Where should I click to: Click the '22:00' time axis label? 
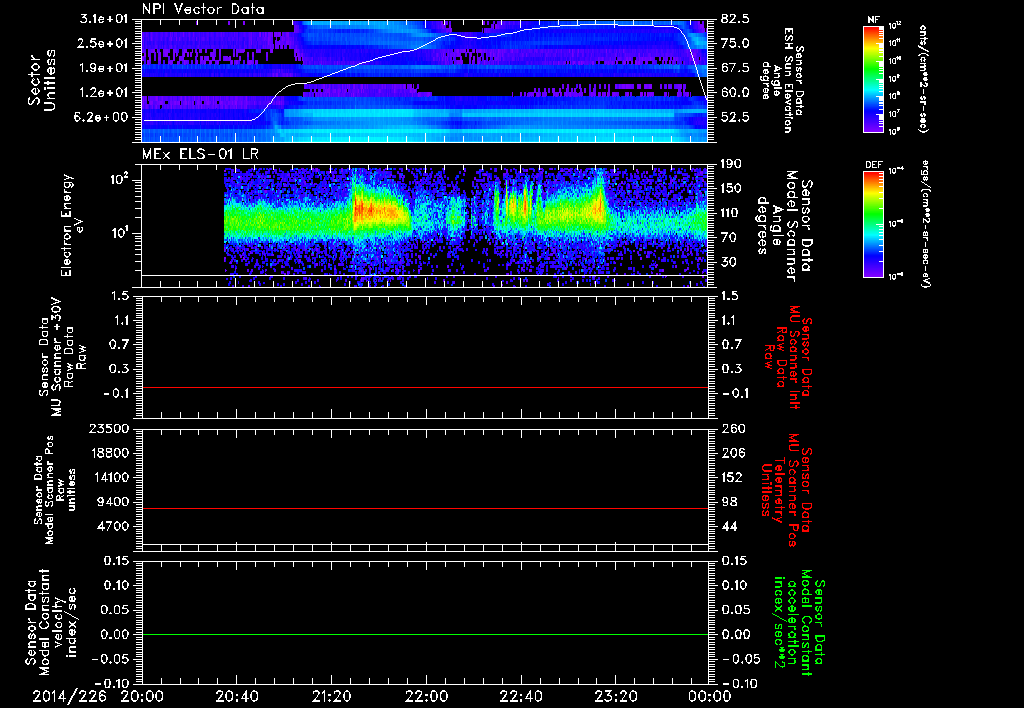[426, 696]
